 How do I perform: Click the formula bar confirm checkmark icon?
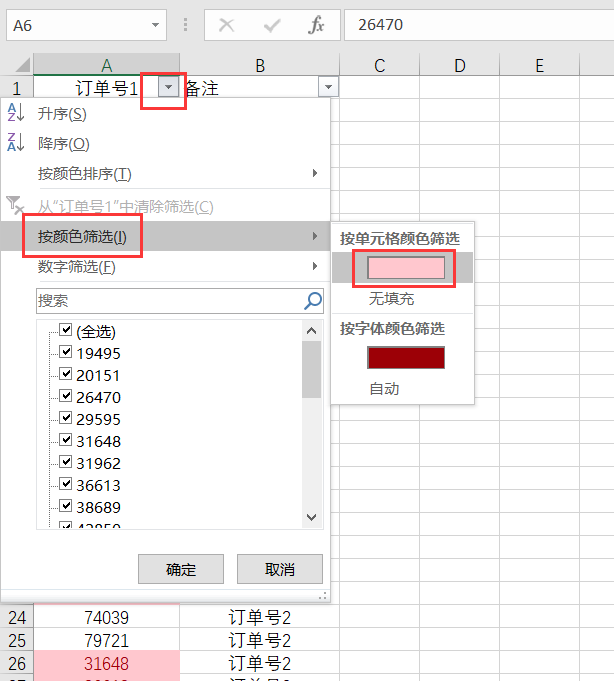(272, 25)
